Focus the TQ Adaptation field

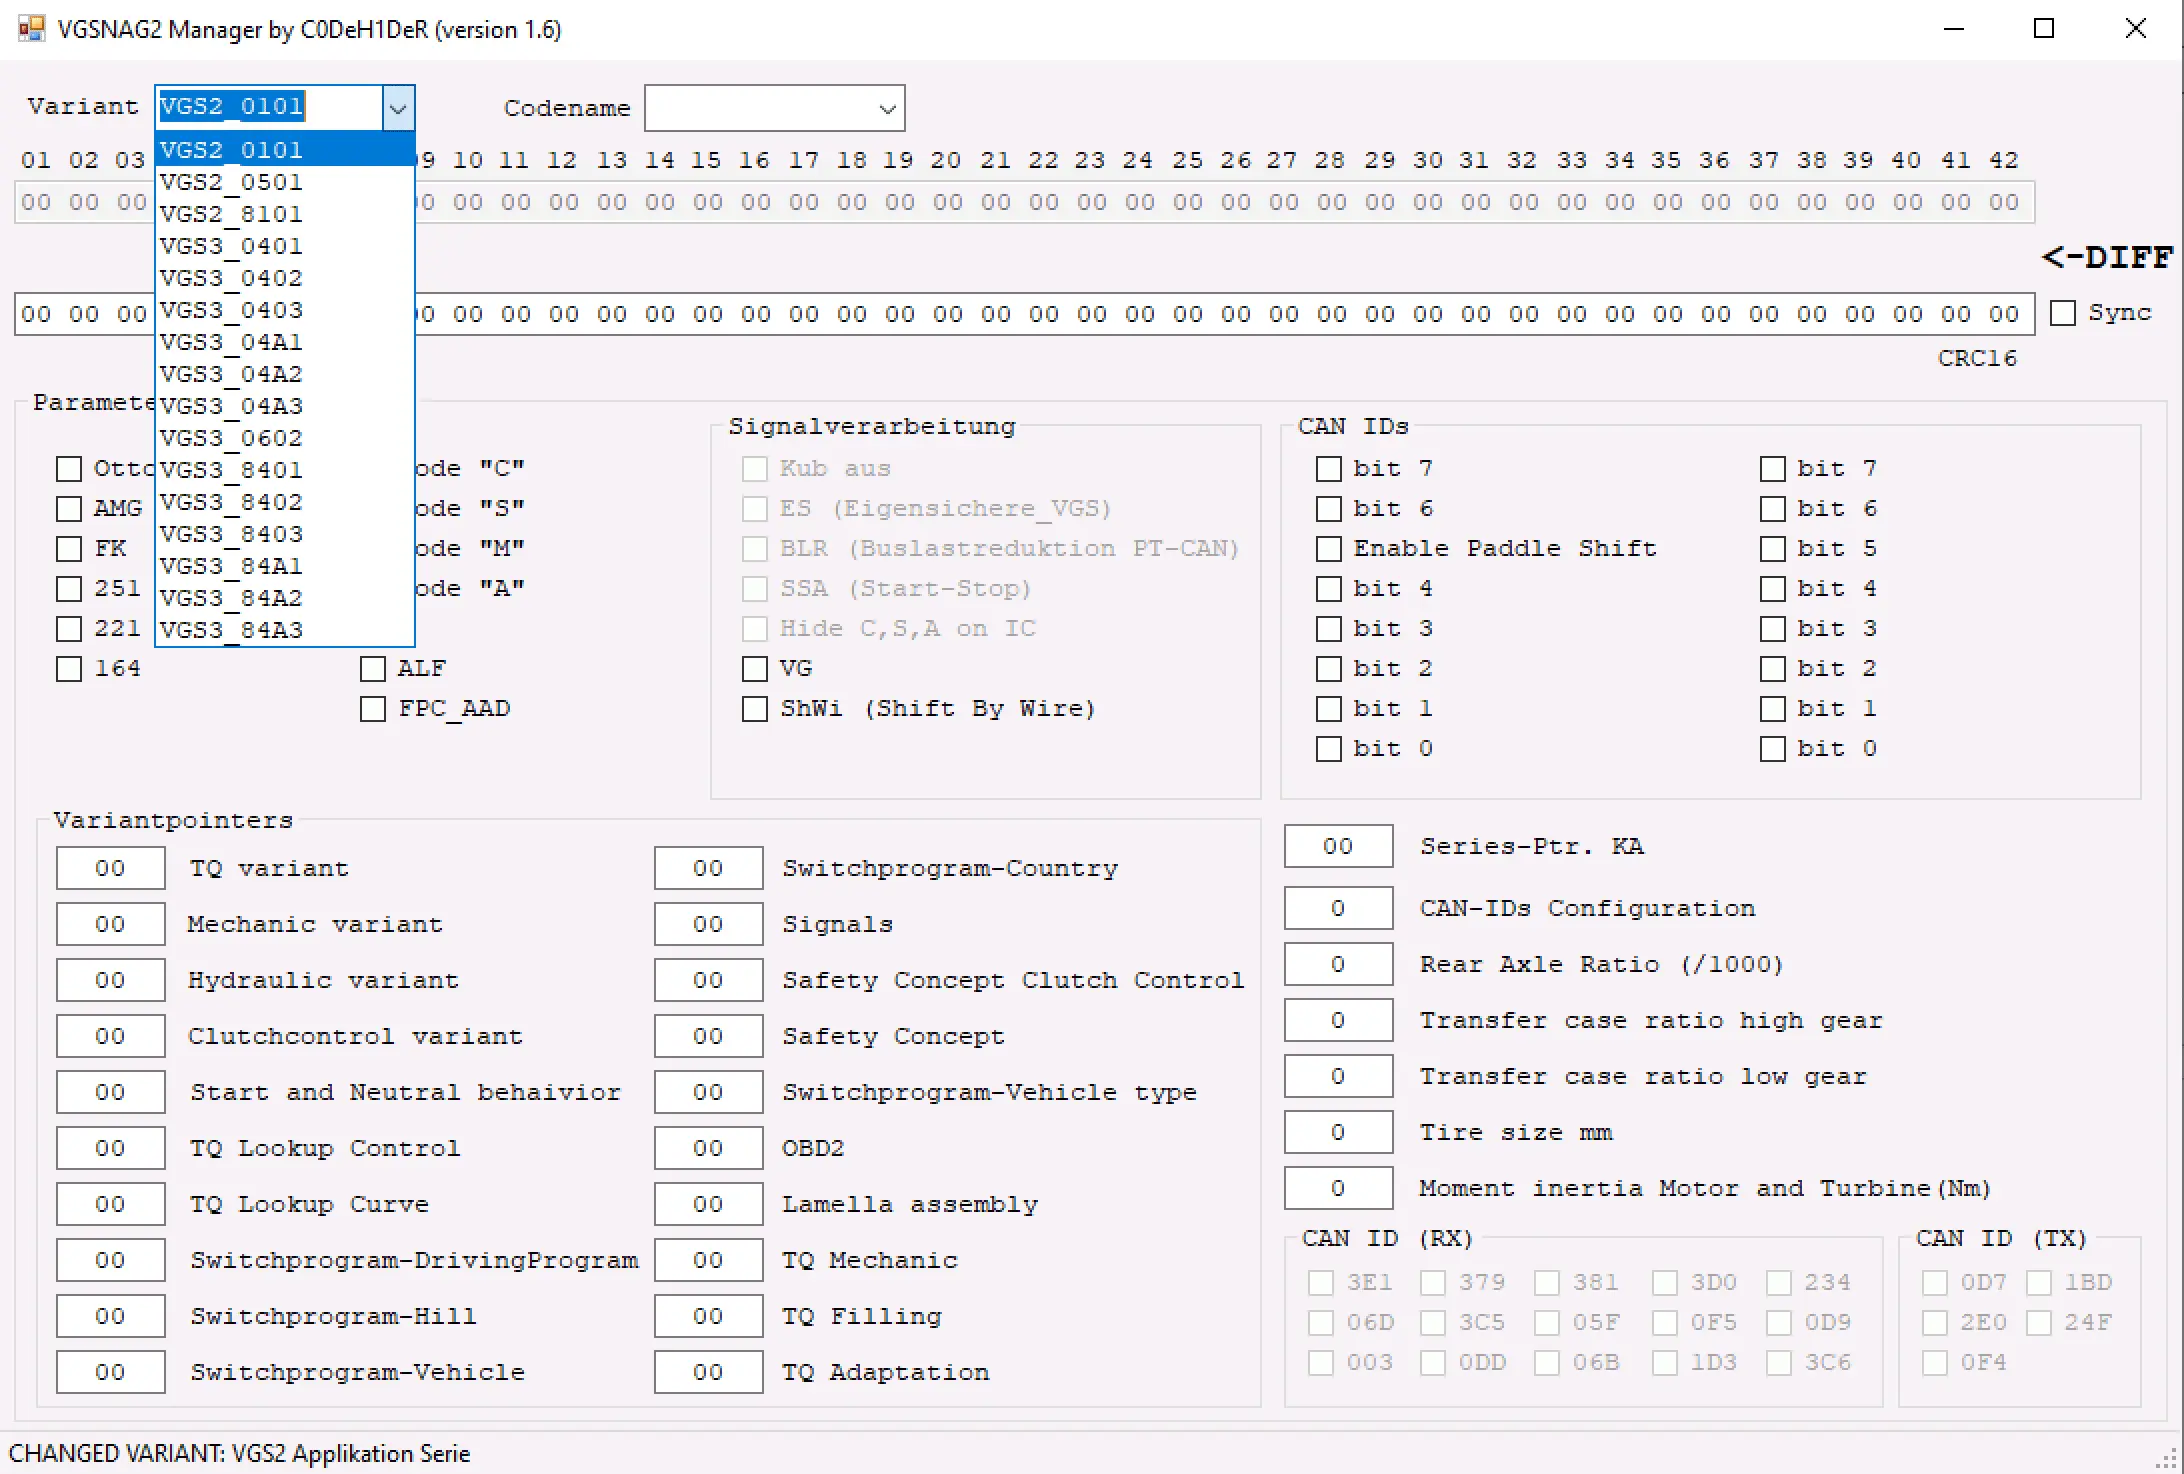pos(708,1372)
